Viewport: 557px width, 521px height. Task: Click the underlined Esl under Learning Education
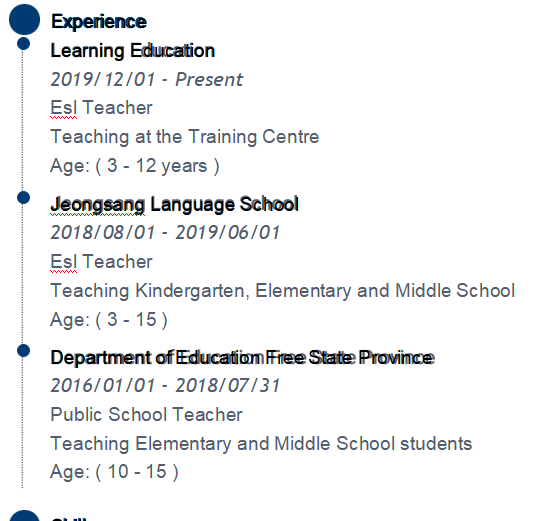pyautogui.click(x=64, y=108)
